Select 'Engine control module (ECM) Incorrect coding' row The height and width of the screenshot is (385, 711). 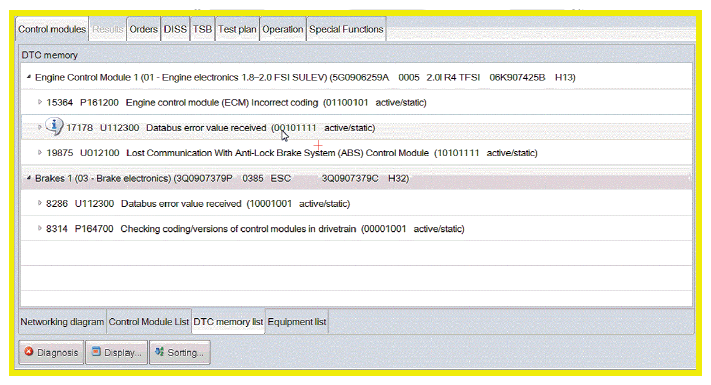pos(356,102)
